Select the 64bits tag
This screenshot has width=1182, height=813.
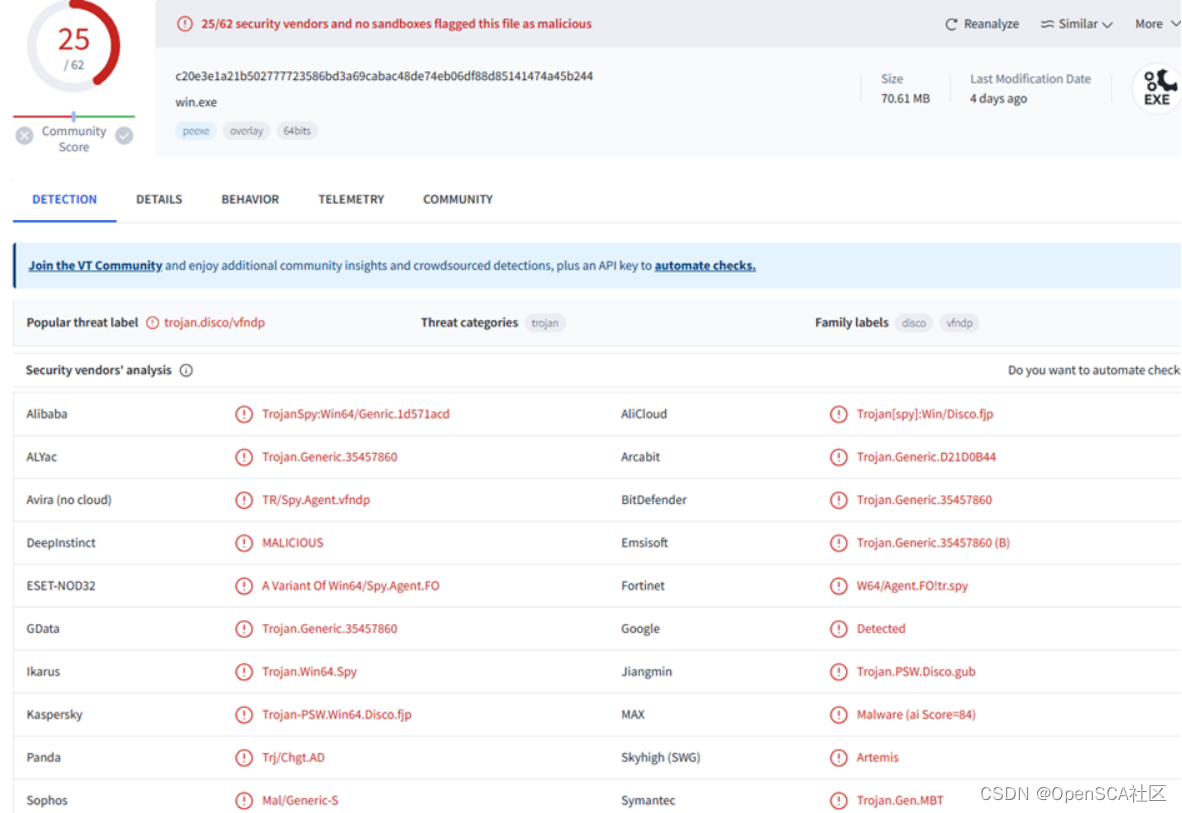pos(297,131)
